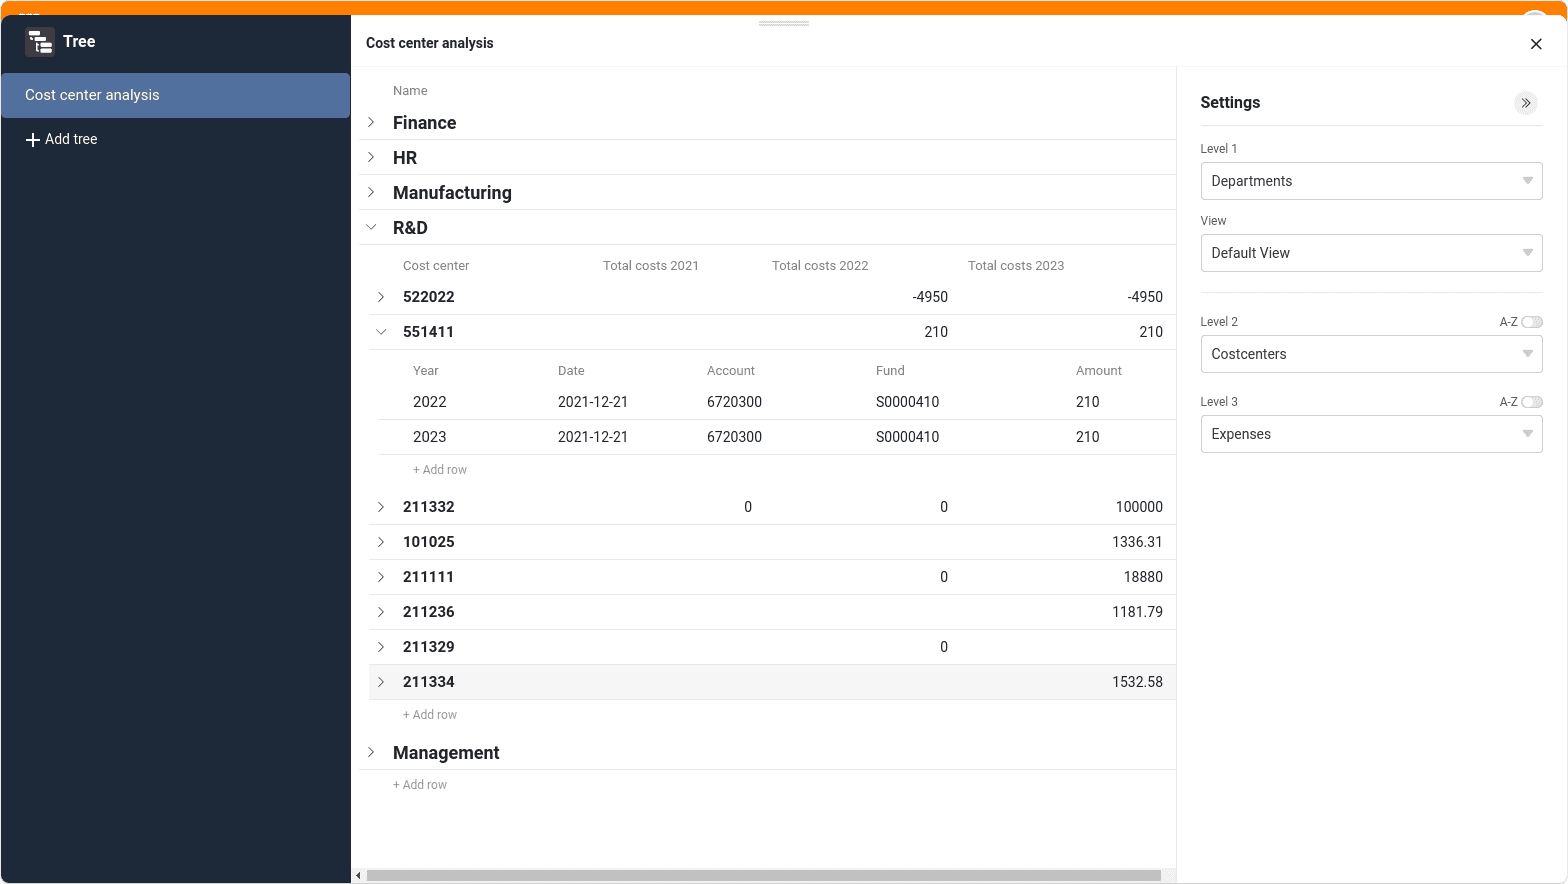Click the scrollbar left arrow

click(358, 876)
